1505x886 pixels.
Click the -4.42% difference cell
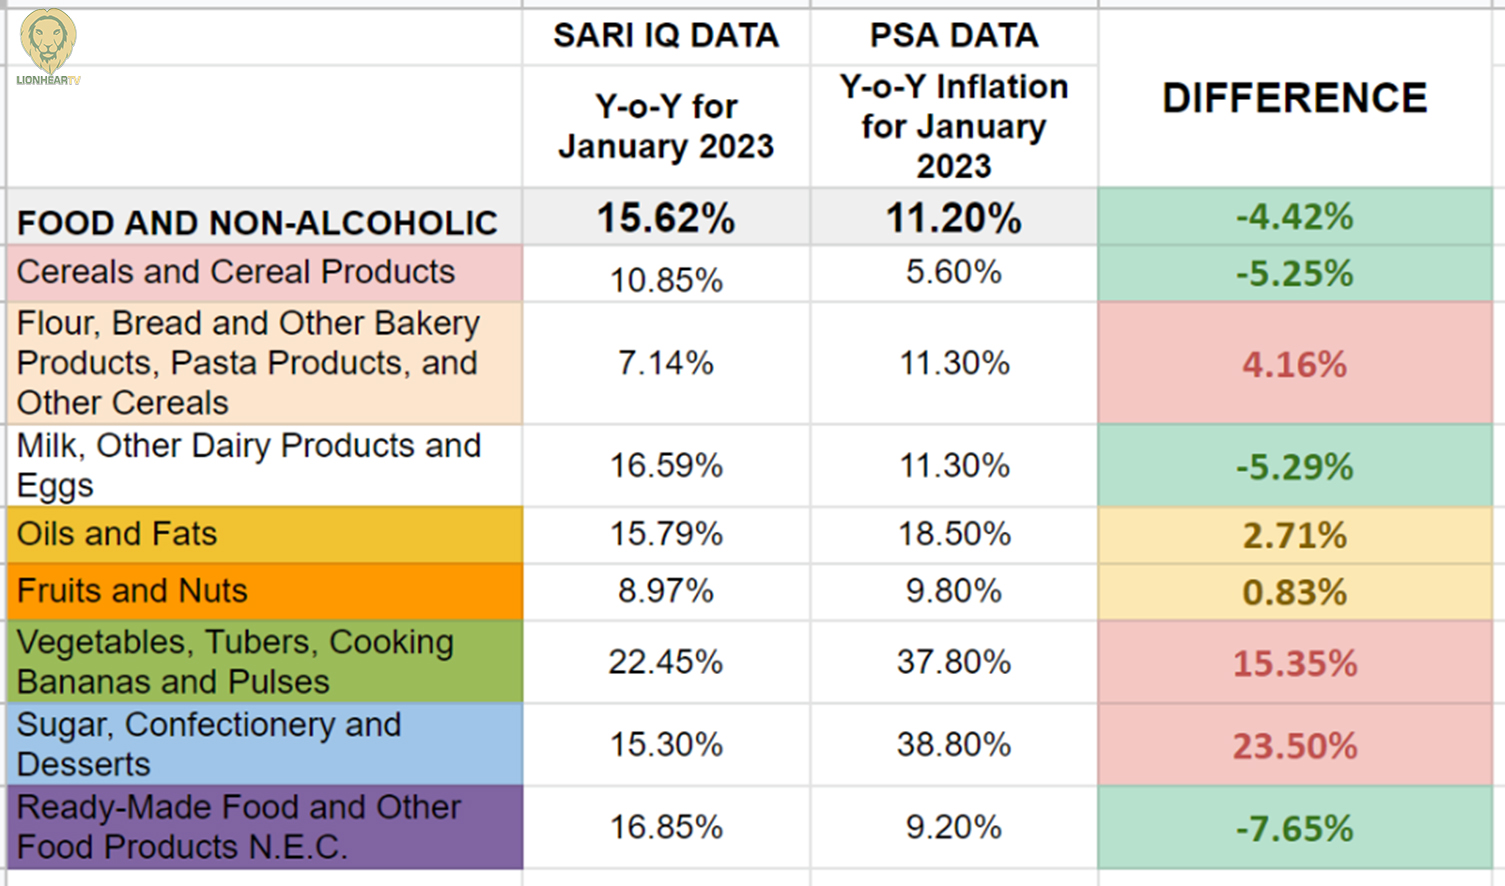click(x=1295, y=217)
